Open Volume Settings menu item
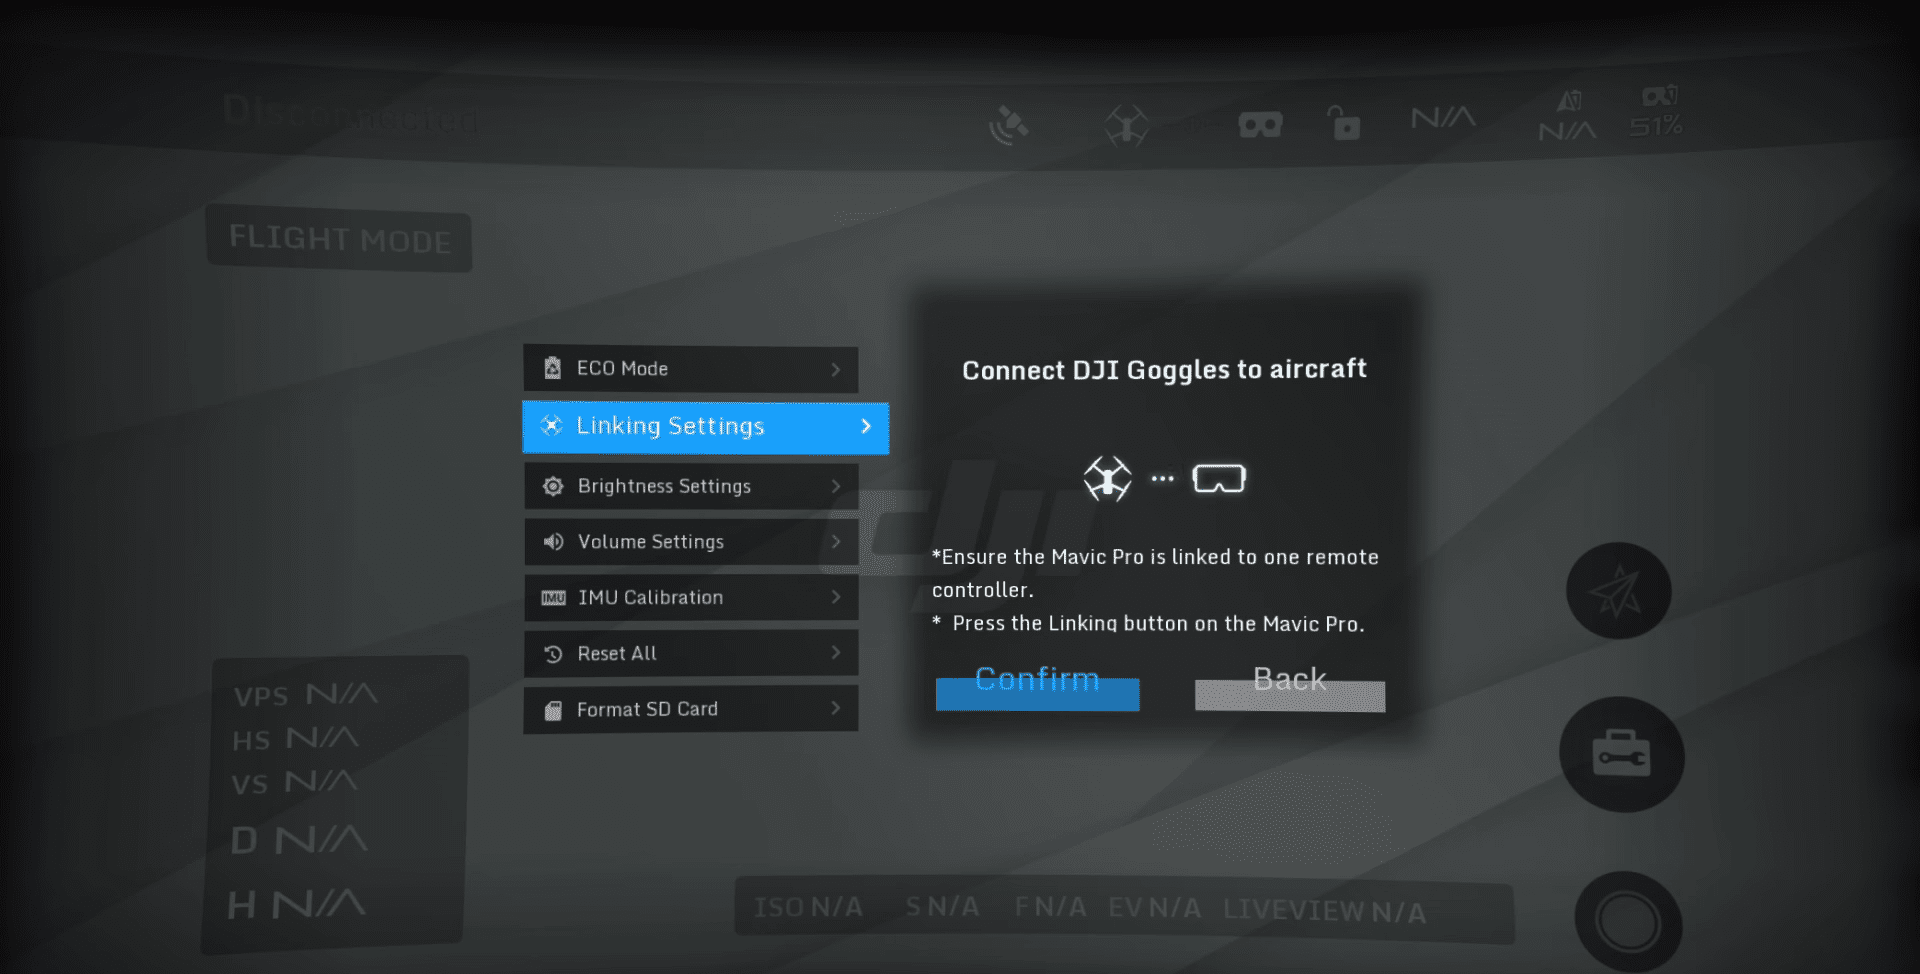The image size is (1920, 974). click(x=691, y=541)
